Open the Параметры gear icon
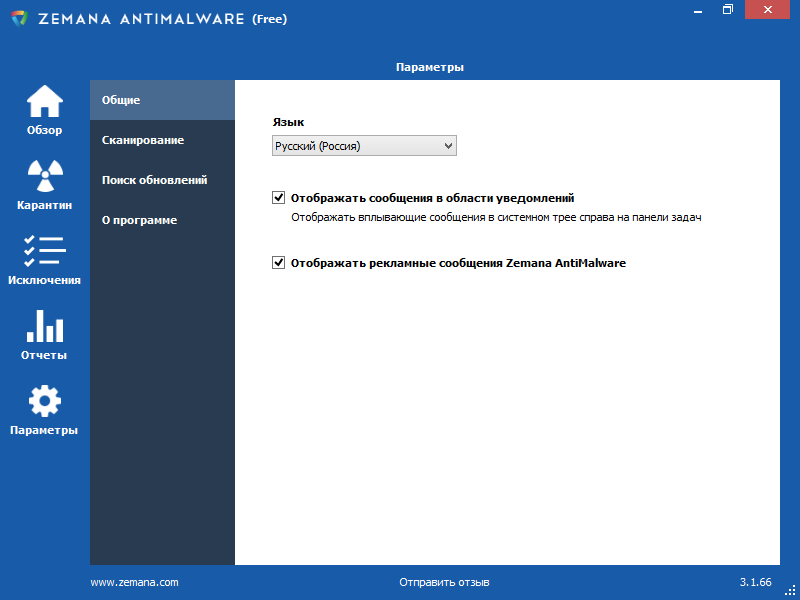 coord(44,401)
